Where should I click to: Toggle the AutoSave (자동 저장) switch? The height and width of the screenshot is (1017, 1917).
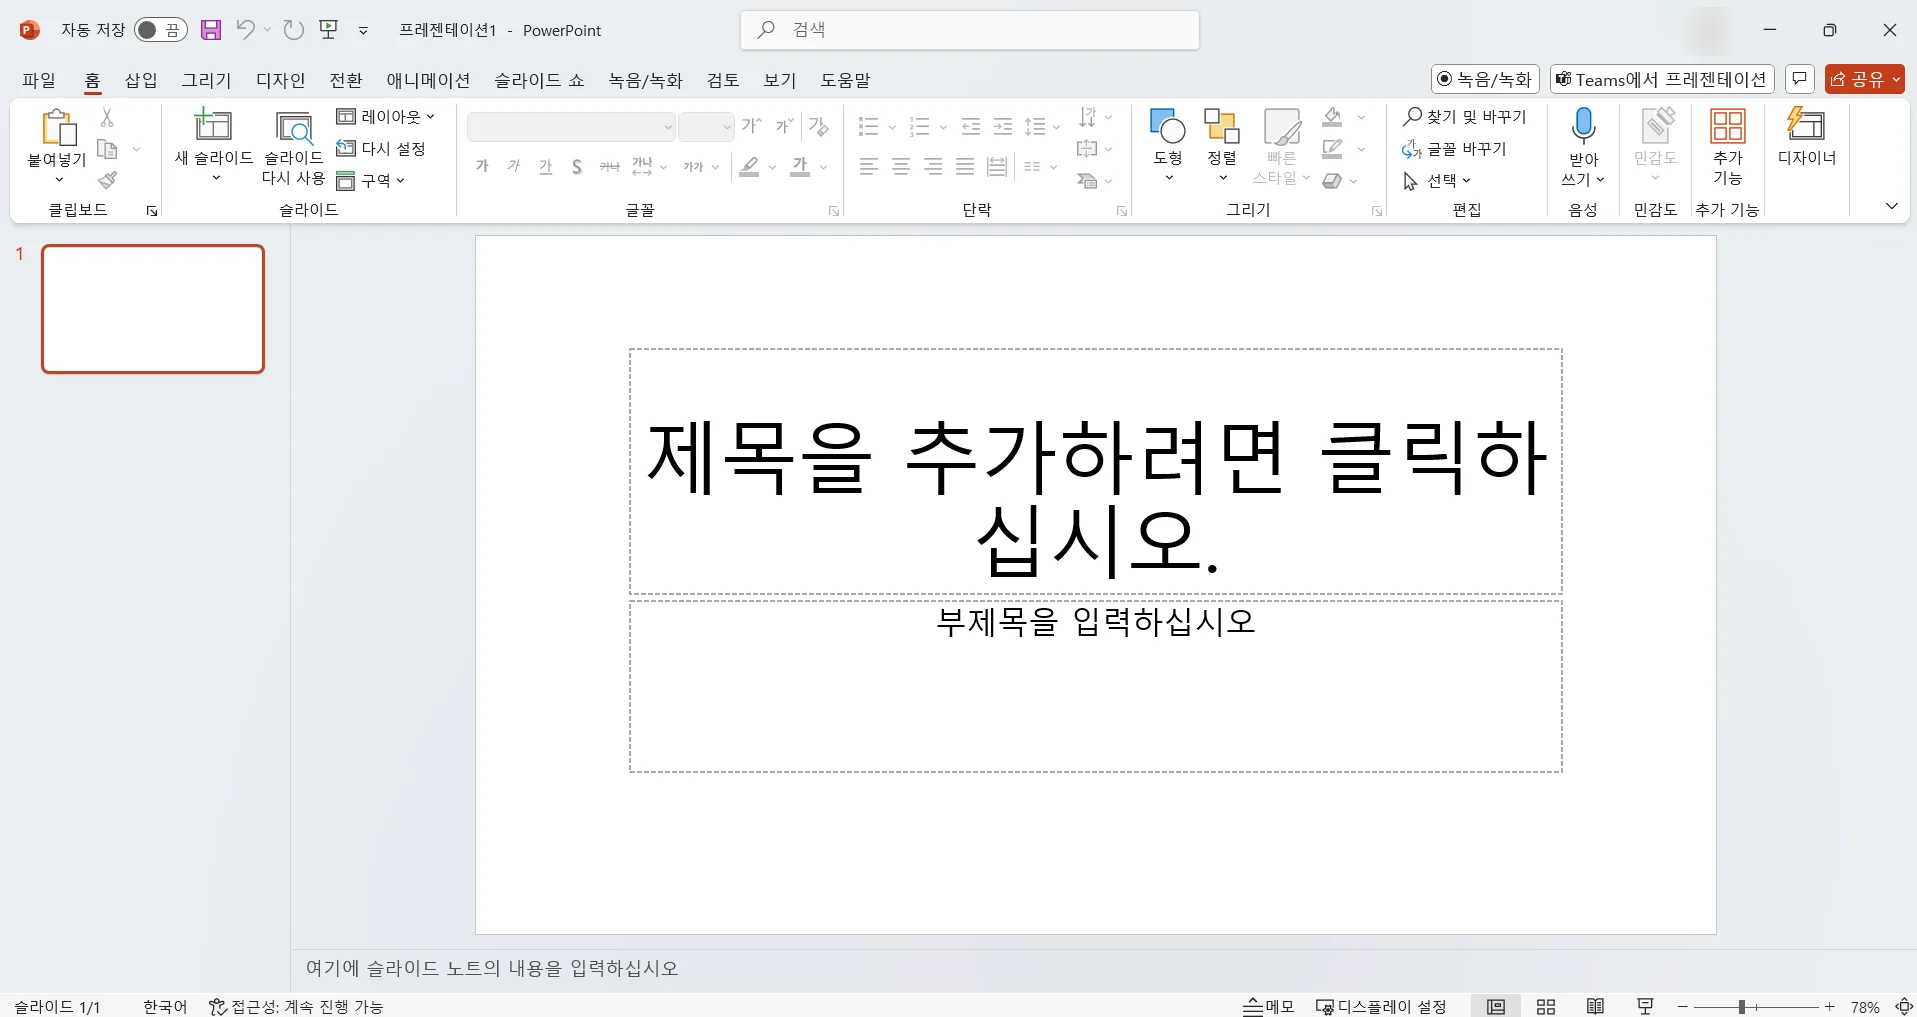pyautogui.click(x=160, y=30)
